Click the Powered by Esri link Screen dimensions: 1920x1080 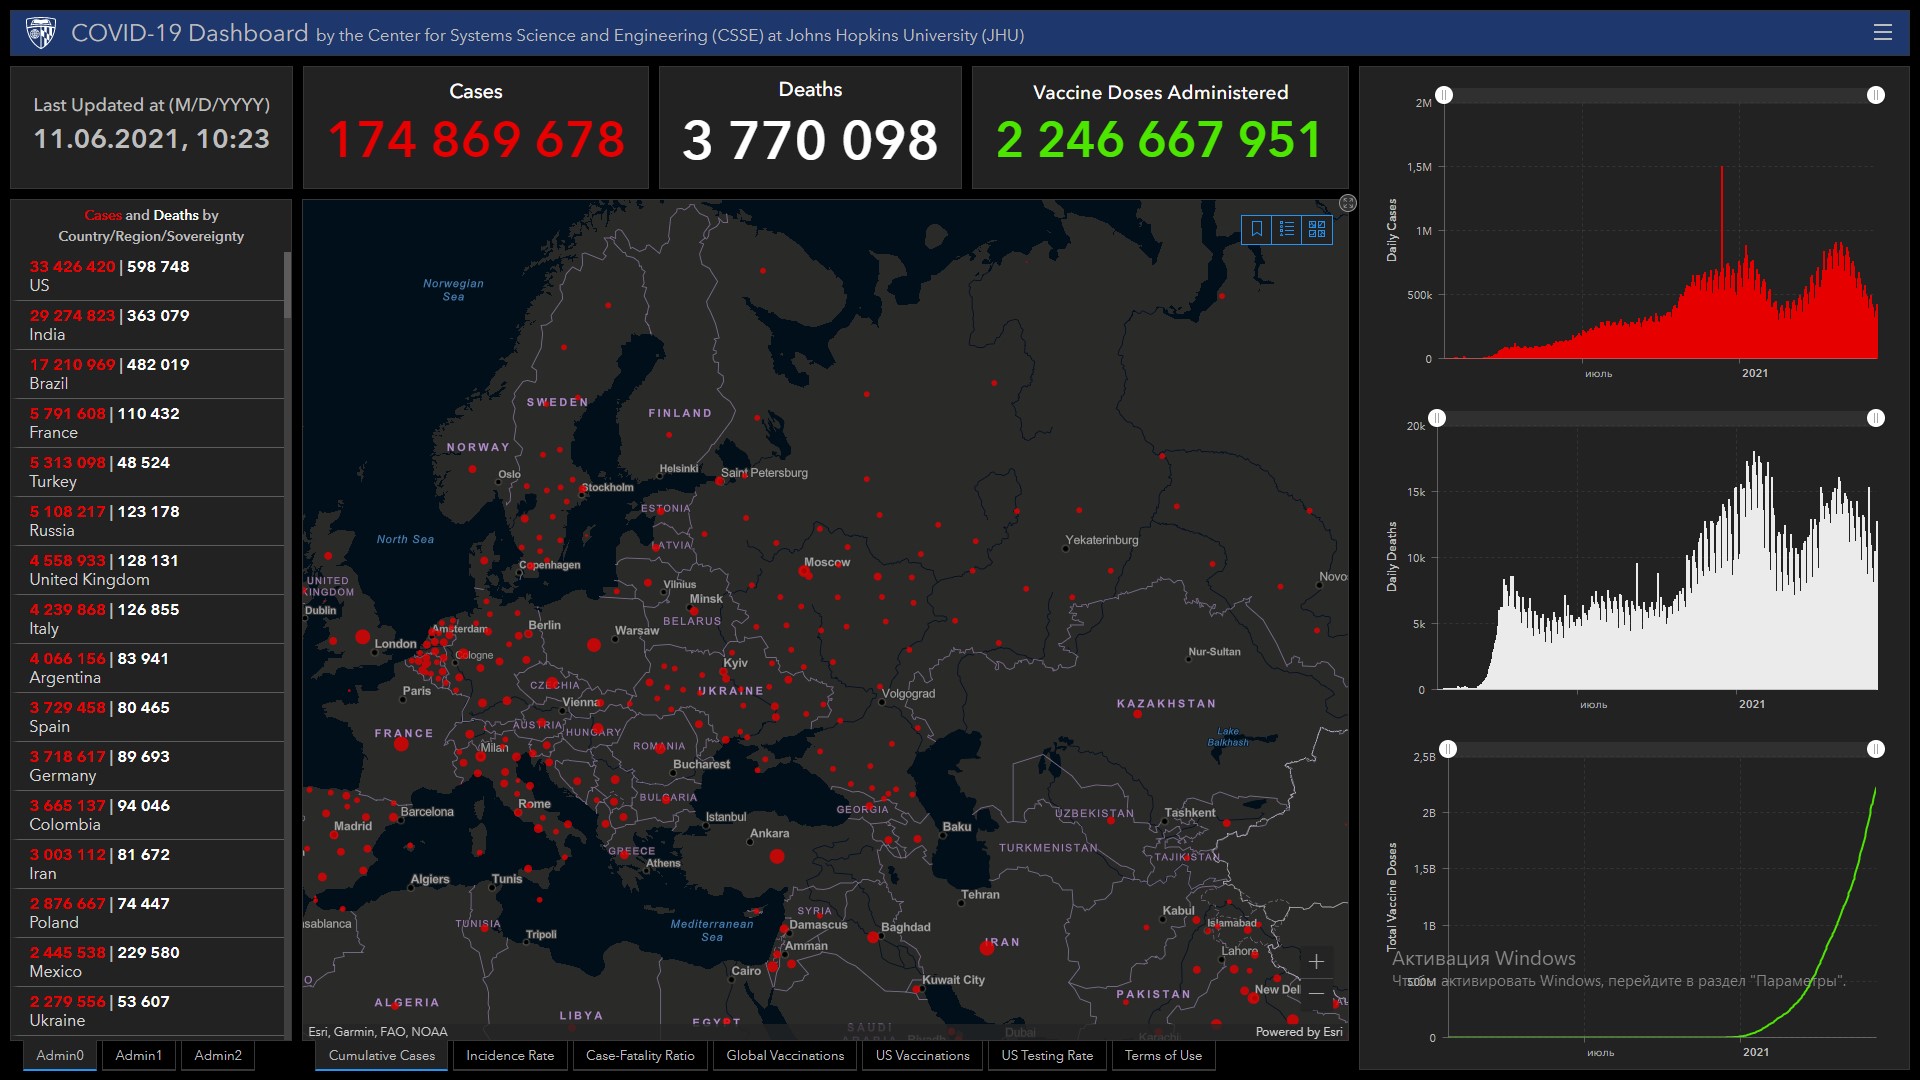(x=1298, y=1032)
